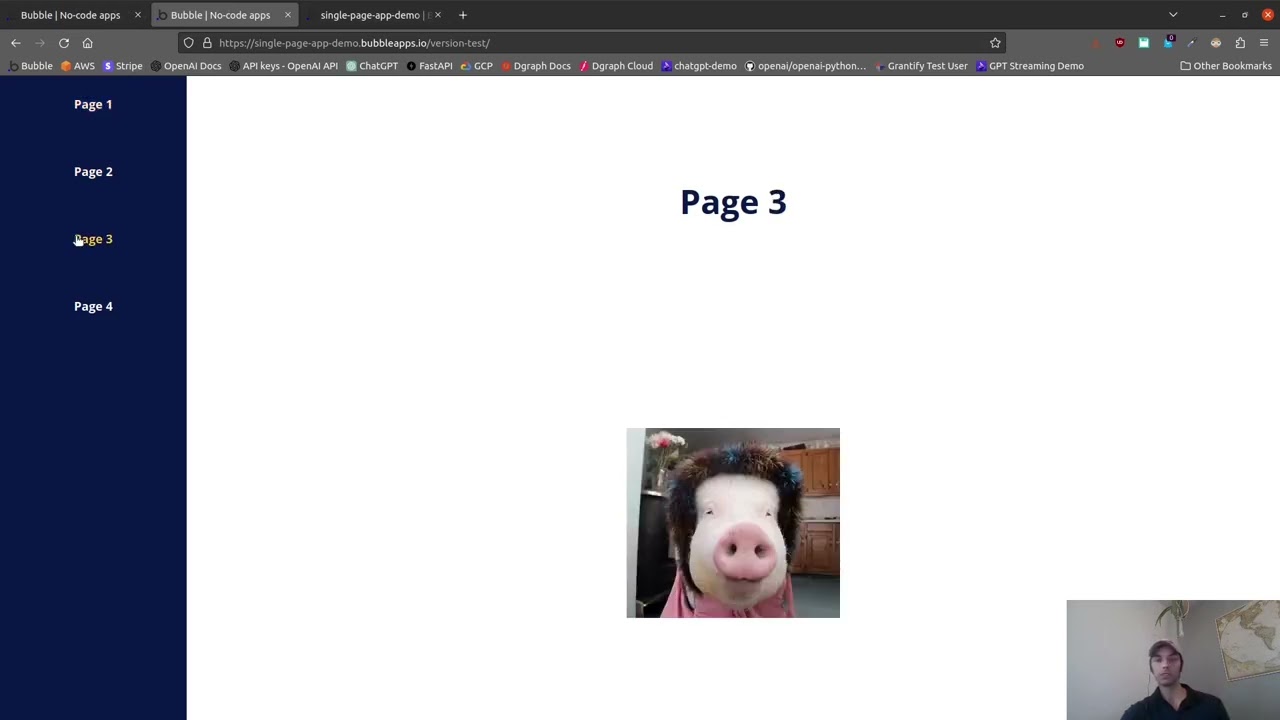
Task: Navigate to Page 4 in sidebar
Action: click(x=93, y=307)
